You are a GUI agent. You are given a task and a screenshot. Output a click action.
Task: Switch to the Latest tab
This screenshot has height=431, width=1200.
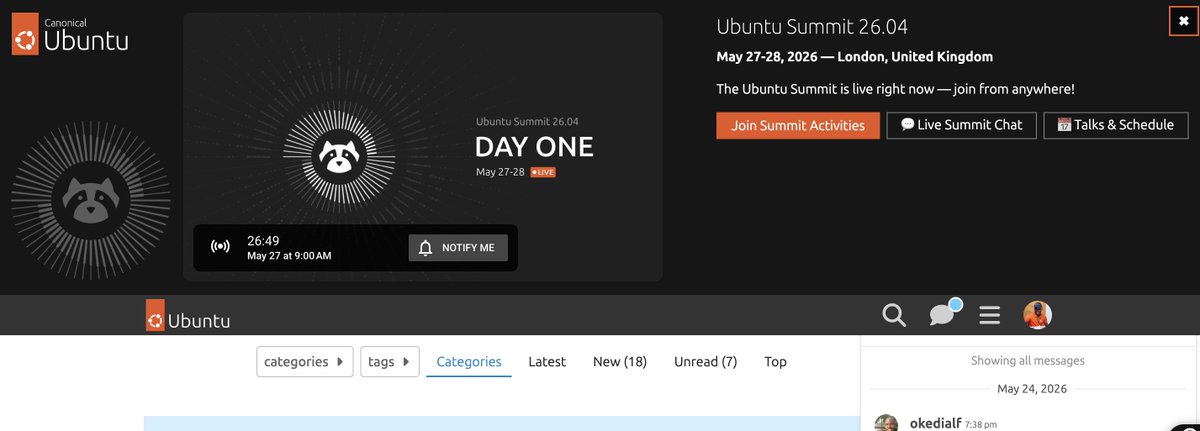[x=547, y=362]
